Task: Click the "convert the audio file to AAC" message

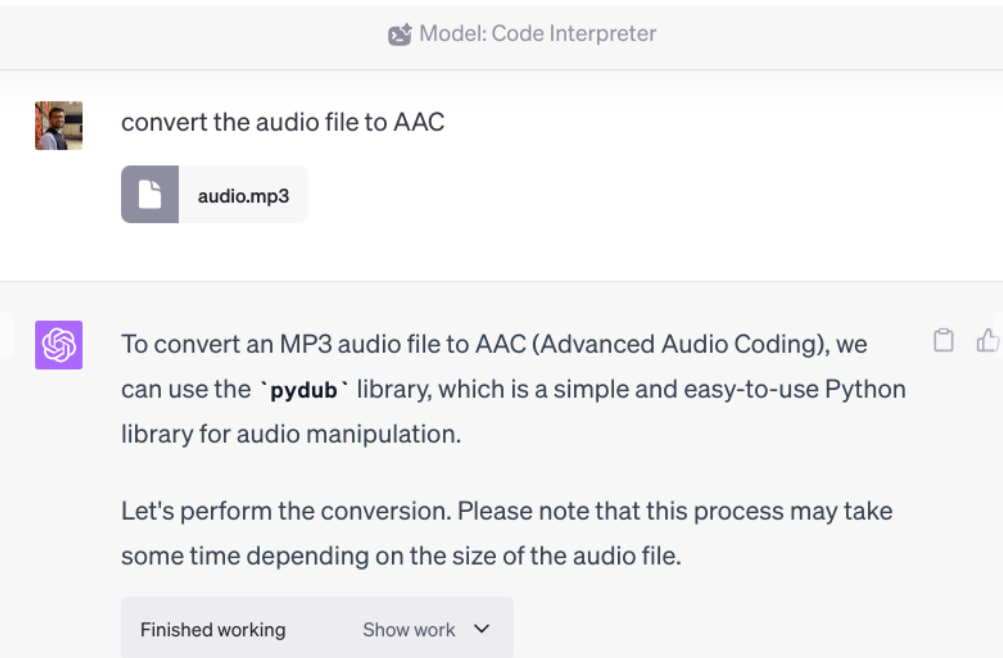Action: [x=283, y=122]
